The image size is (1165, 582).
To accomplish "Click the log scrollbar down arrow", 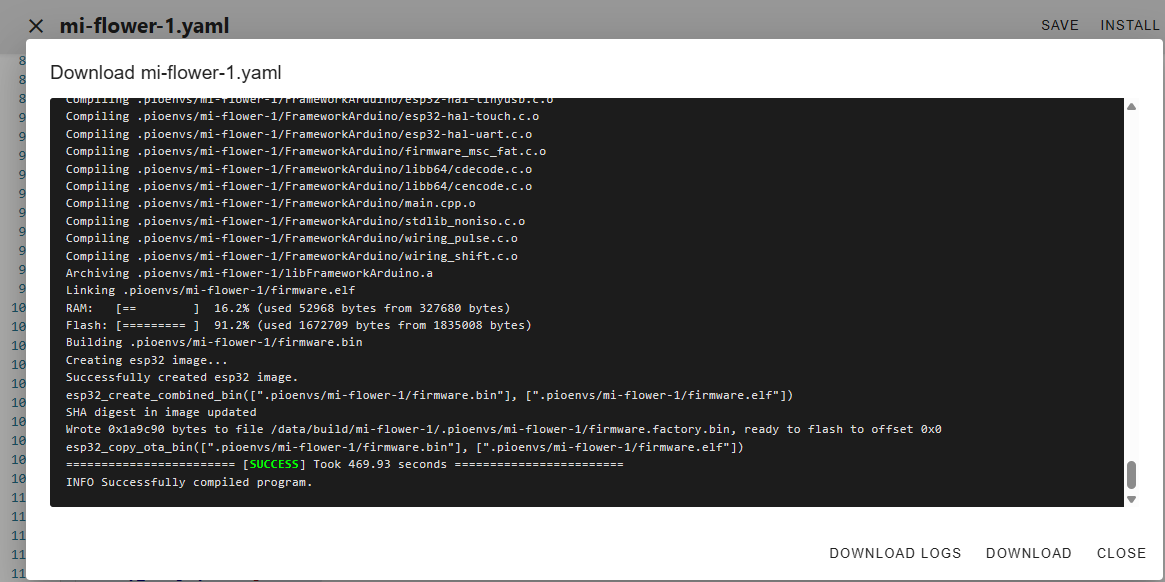I will (x=1132, y=499).
